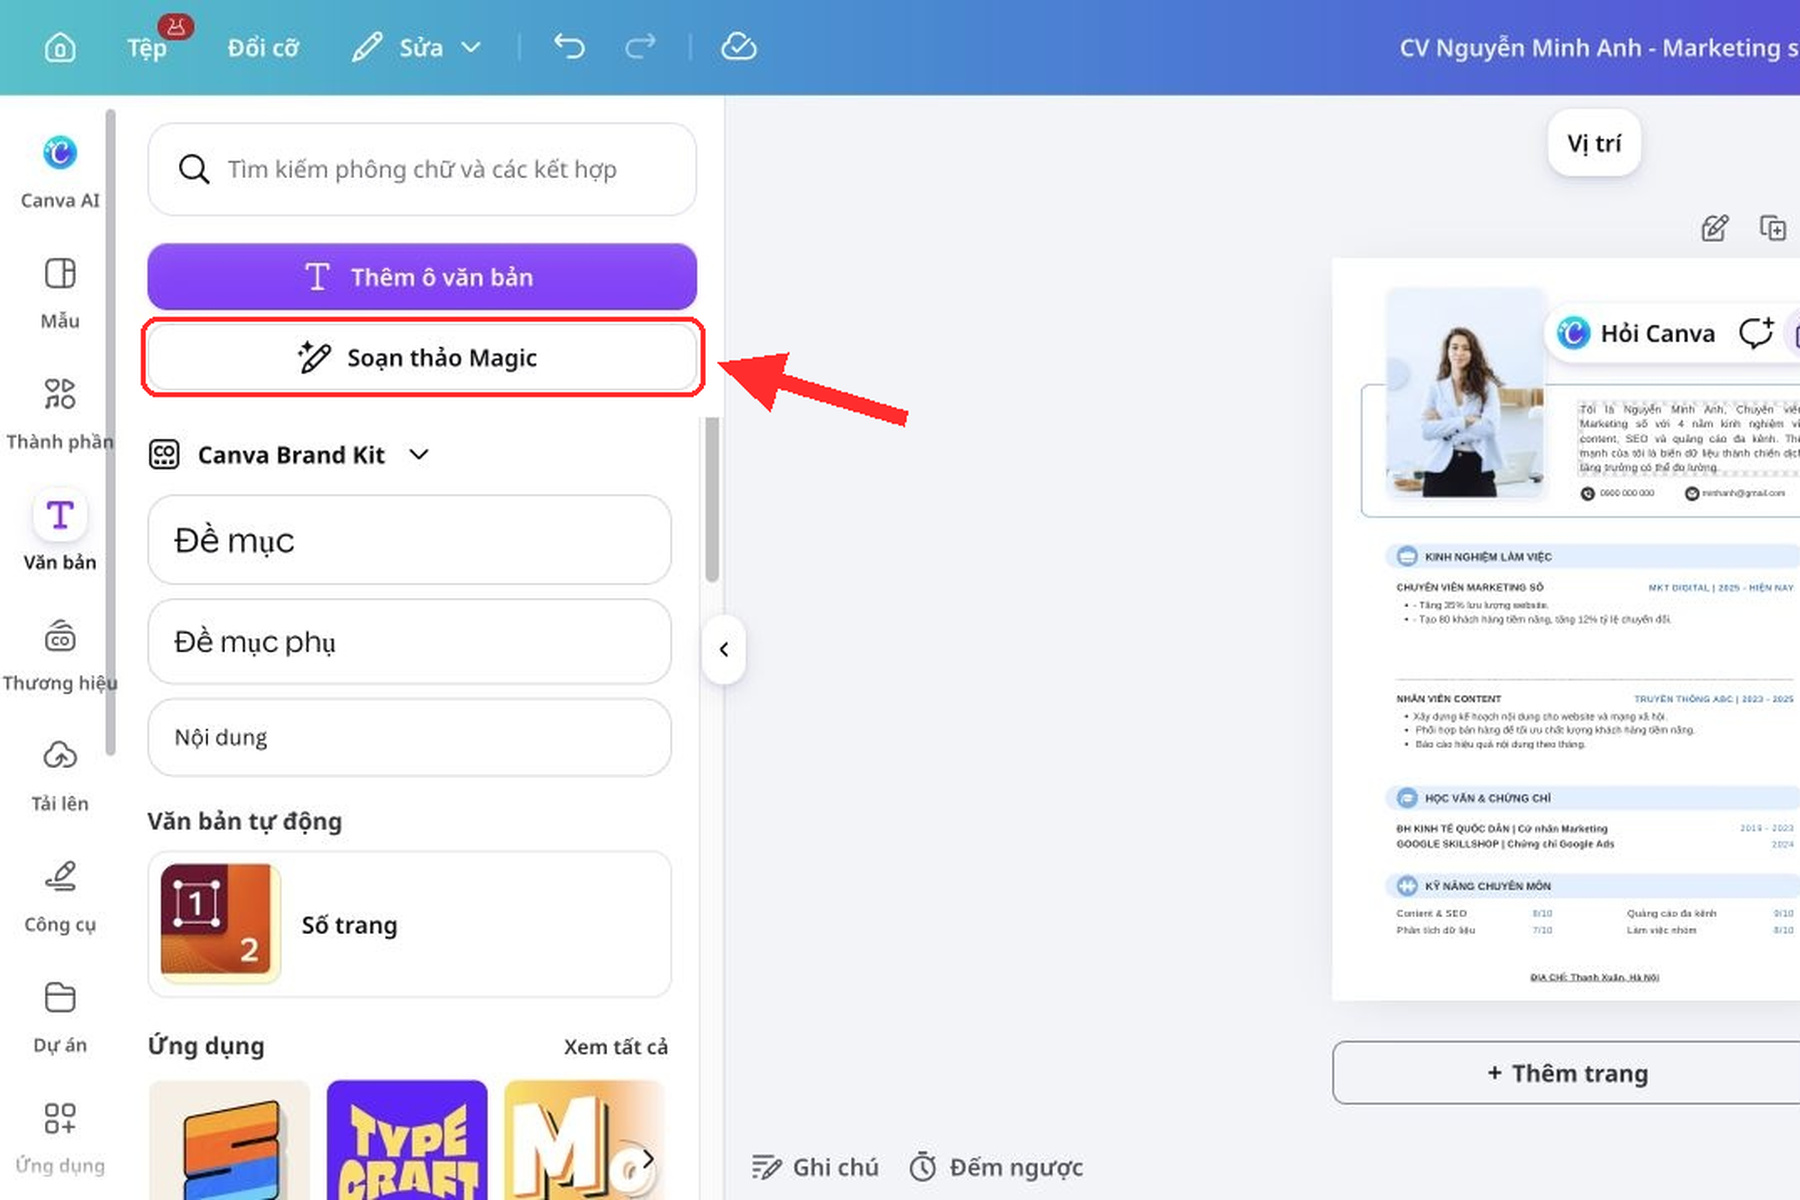Select KỸ NĂNG CHUYÊN MÔN heading
This screenshot has height=1200, width=1800.
click(x=1487, y=886)
